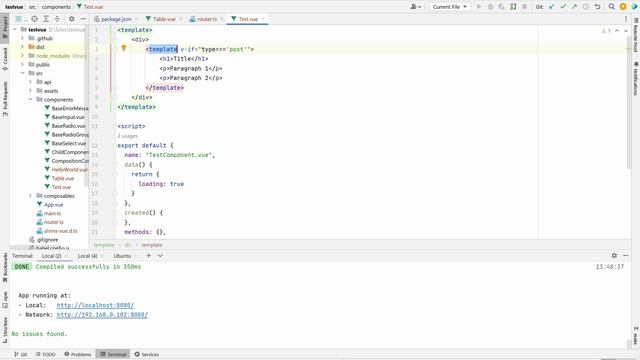This screenshot has width=640, height=360.
Task: Open the user account dropdown icon
Action: 416,7
